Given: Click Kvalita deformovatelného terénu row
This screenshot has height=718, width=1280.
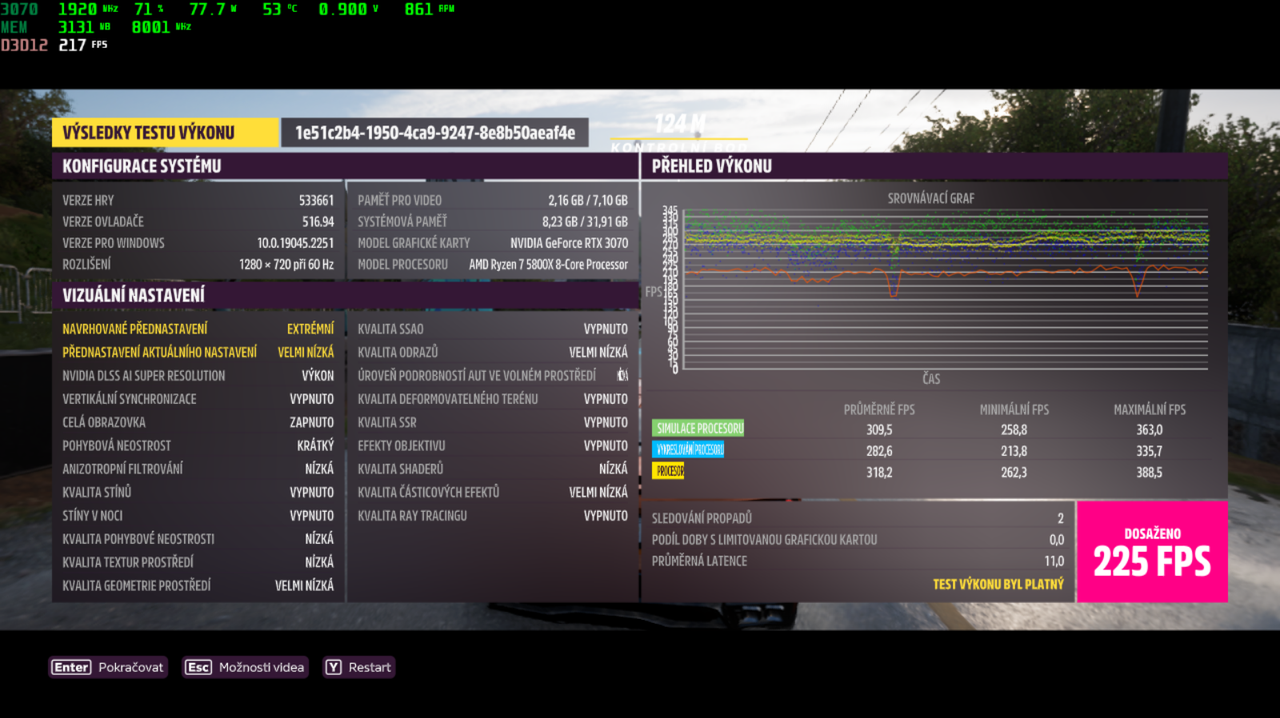Looking at the screenshot, I should tap(493, 399).
